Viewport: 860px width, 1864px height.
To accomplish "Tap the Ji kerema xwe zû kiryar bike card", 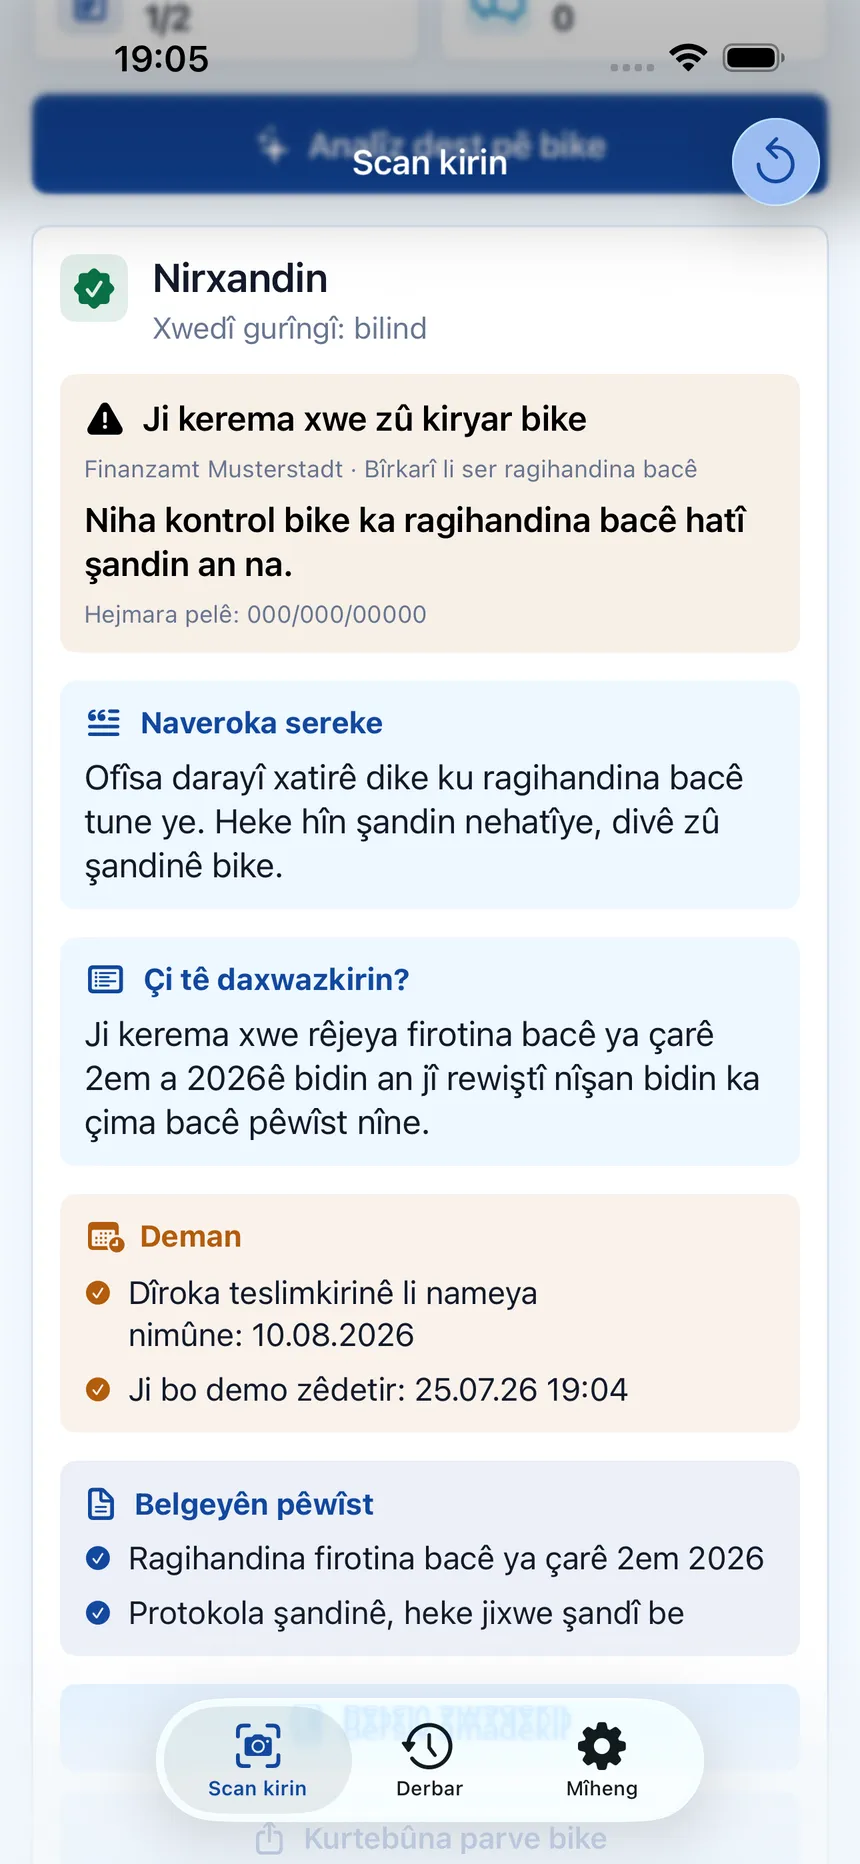I will pos(430,513).
